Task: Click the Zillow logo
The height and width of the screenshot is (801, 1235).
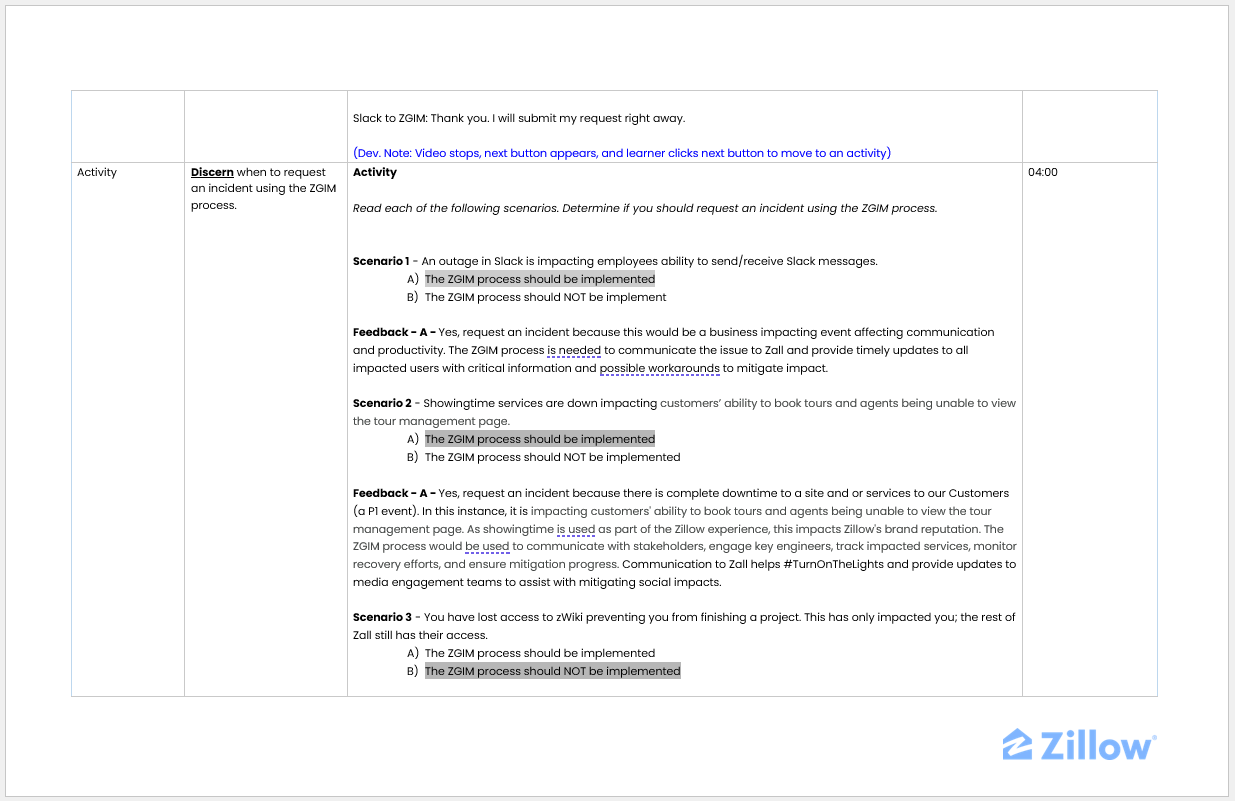Action: click(x=1079, y=746)
